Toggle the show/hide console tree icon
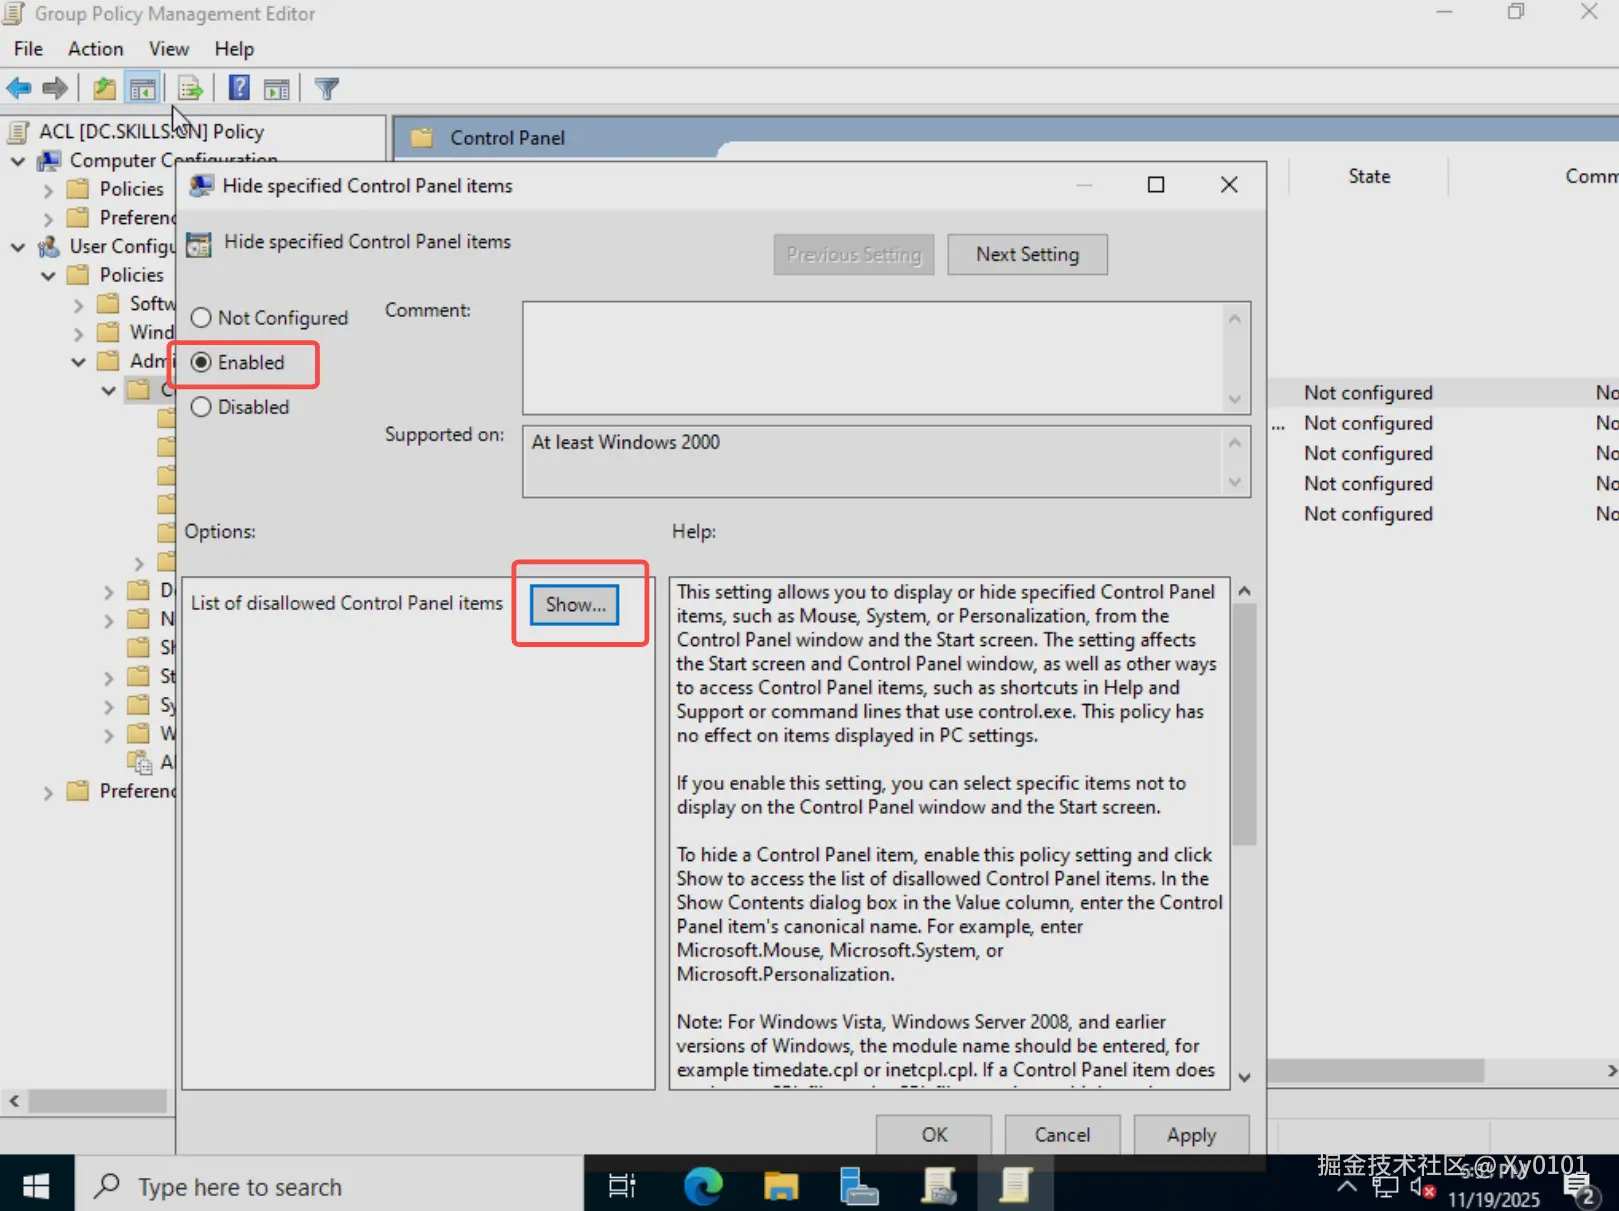 143,88
